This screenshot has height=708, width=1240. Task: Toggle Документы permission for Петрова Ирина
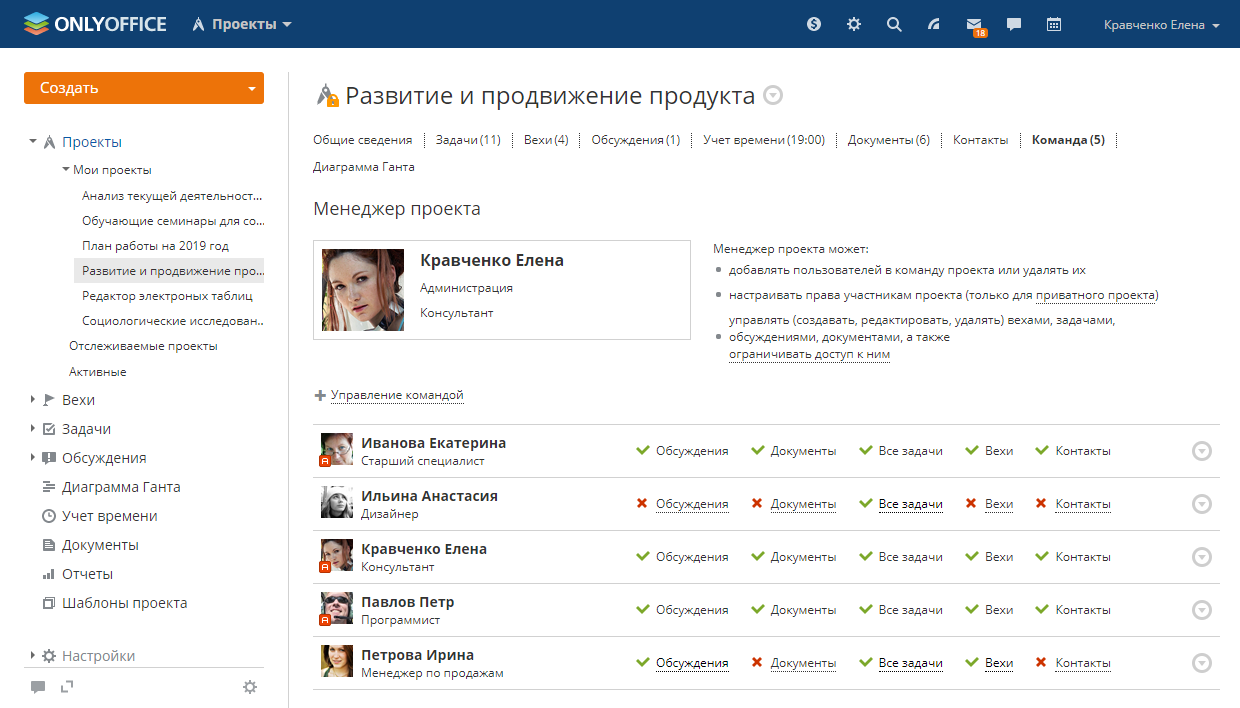(802, 663)
